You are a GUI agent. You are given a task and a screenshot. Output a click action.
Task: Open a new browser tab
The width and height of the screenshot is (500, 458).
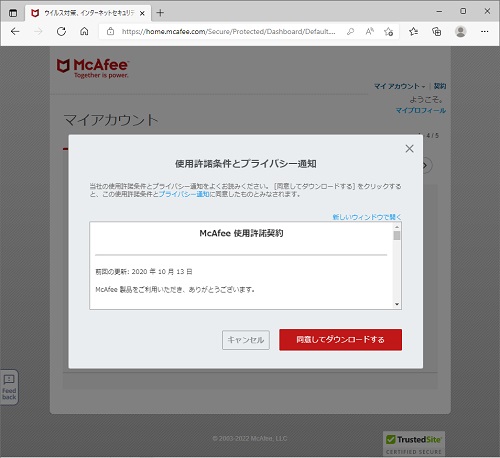[x=160, y=13]
